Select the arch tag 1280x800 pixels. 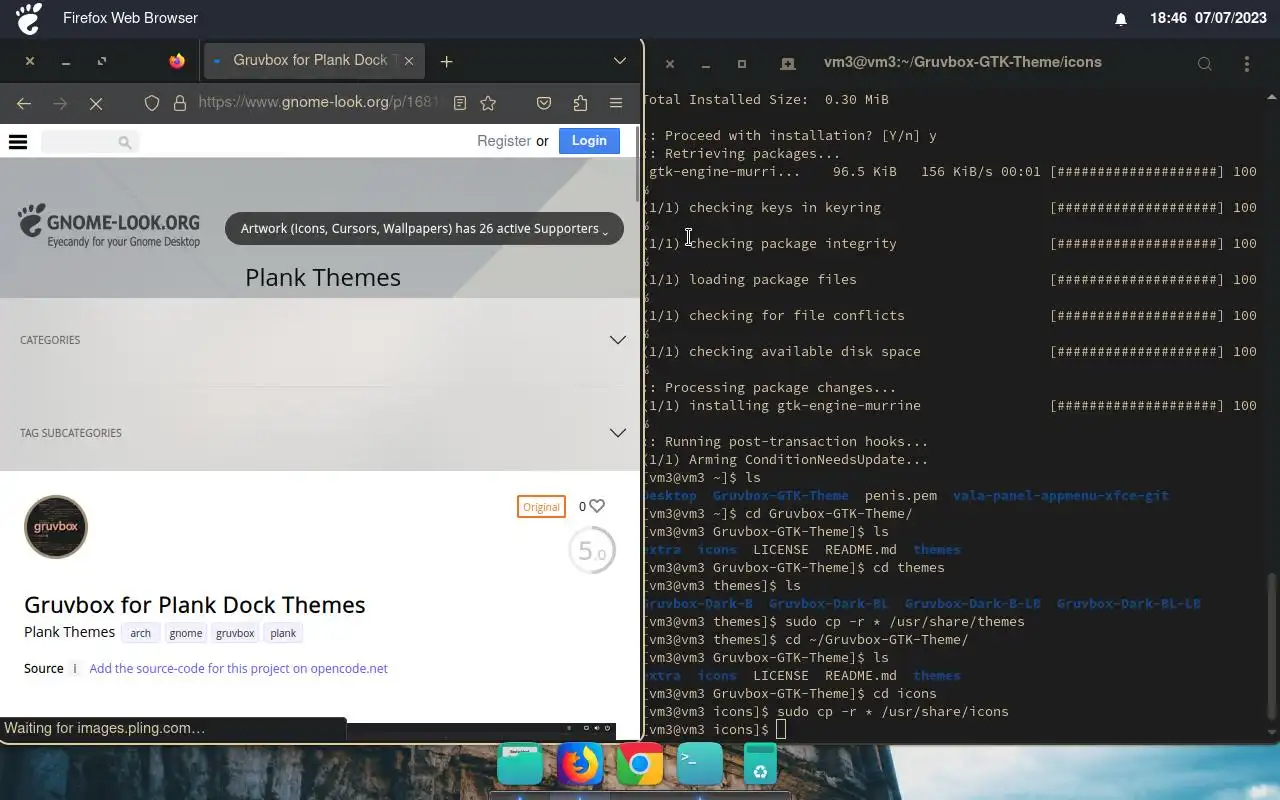(x=141, y=633)
